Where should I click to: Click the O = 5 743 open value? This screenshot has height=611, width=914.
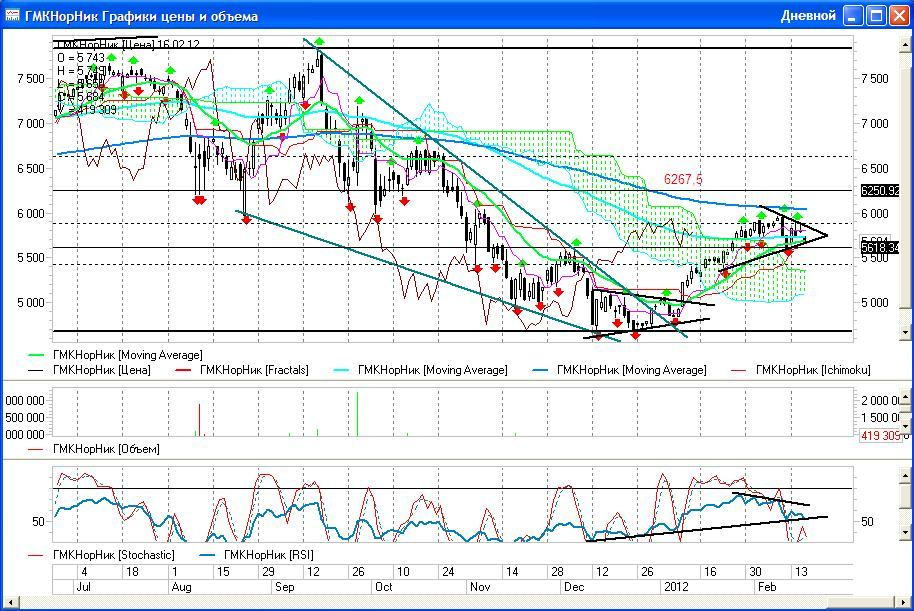(x=81, y=58)
